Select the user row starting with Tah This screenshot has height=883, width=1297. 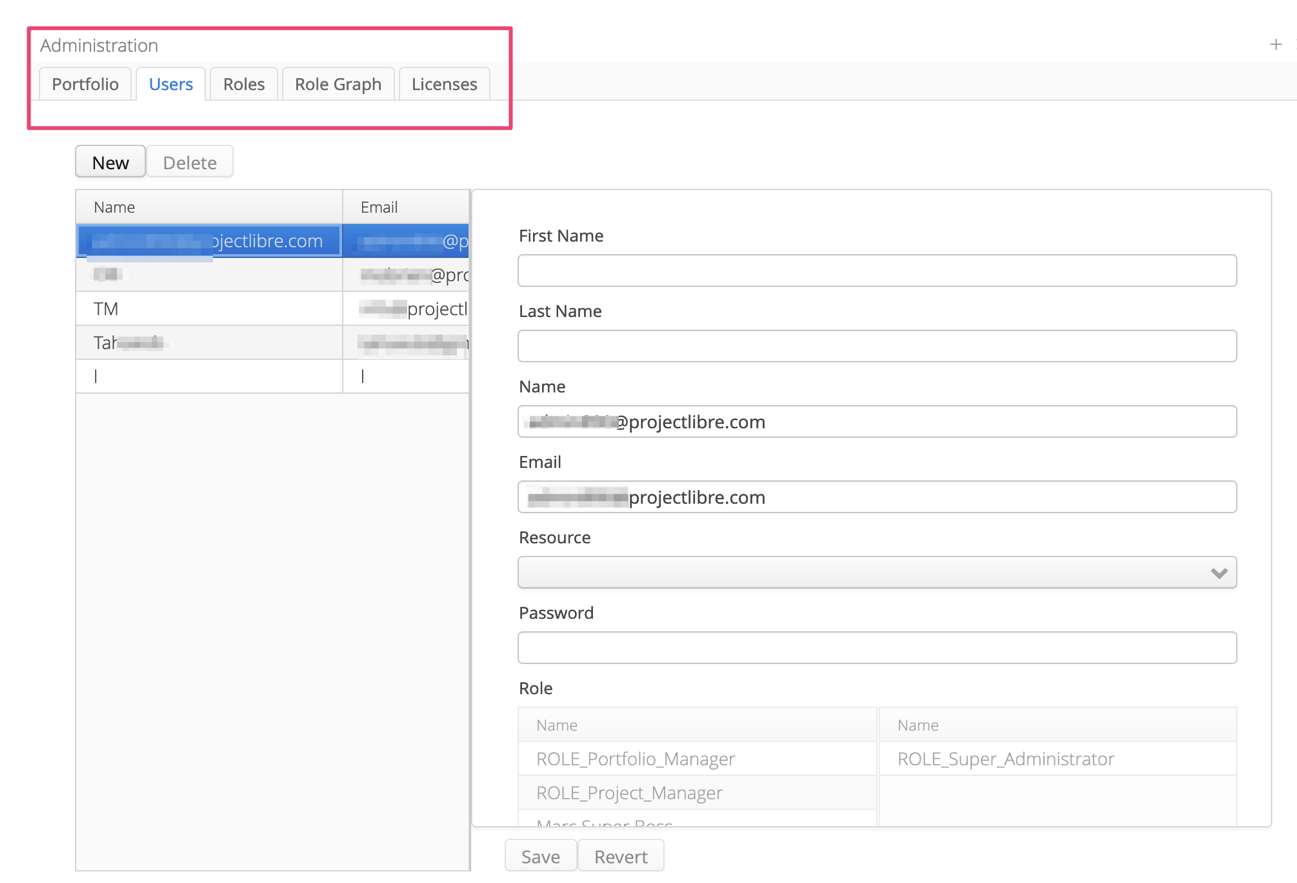tap(272, 343)
